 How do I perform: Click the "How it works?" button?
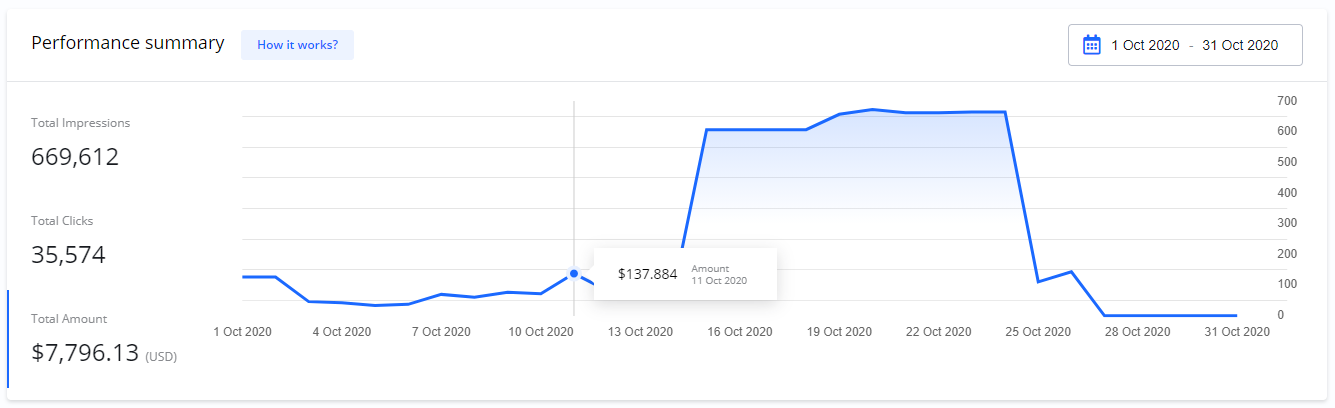297,45
